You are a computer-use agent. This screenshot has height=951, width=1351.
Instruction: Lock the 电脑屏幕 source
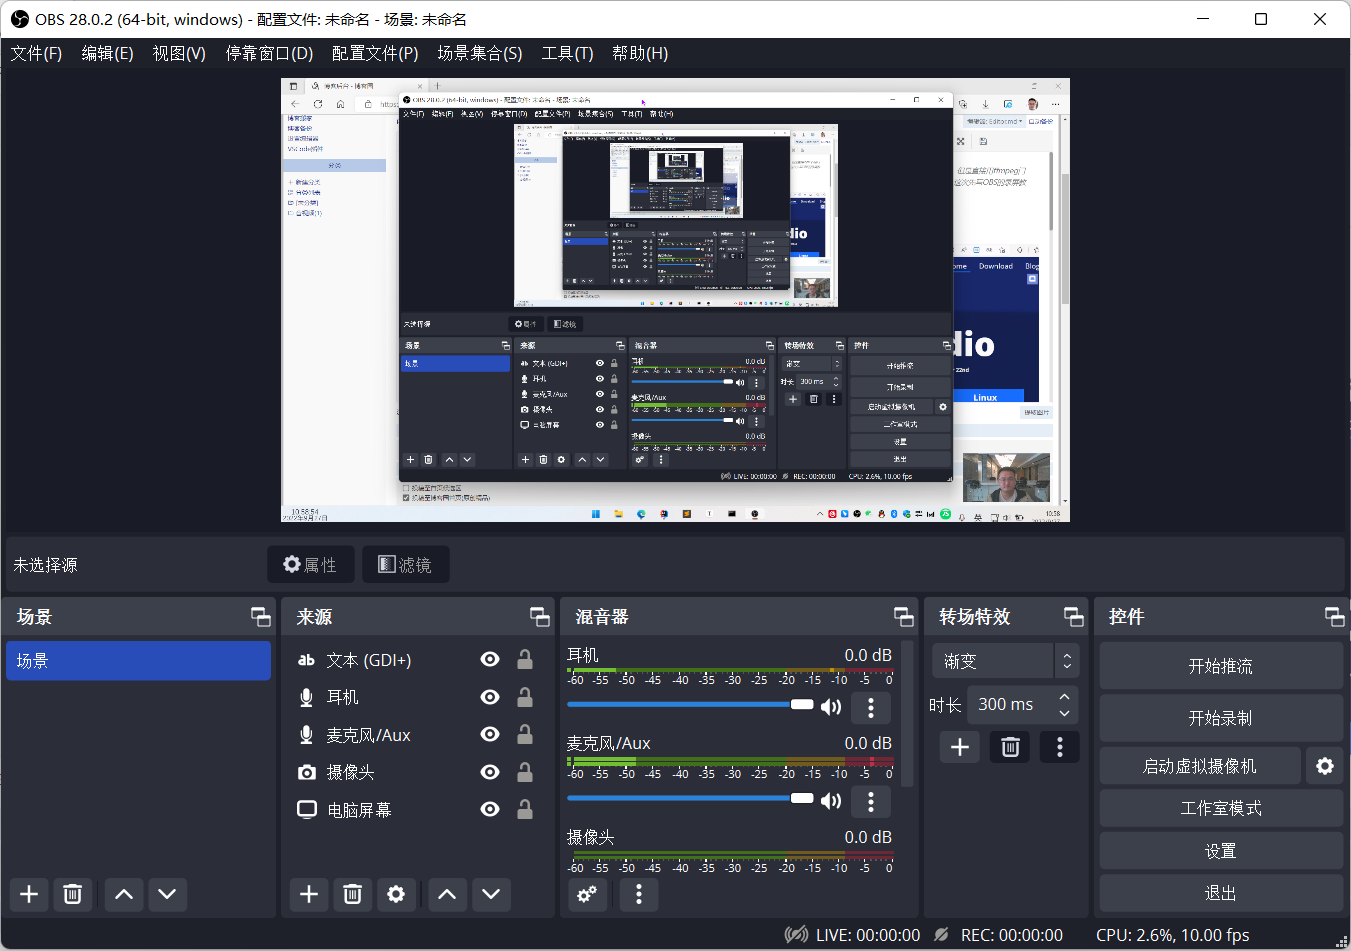click(x=524, y=809)
